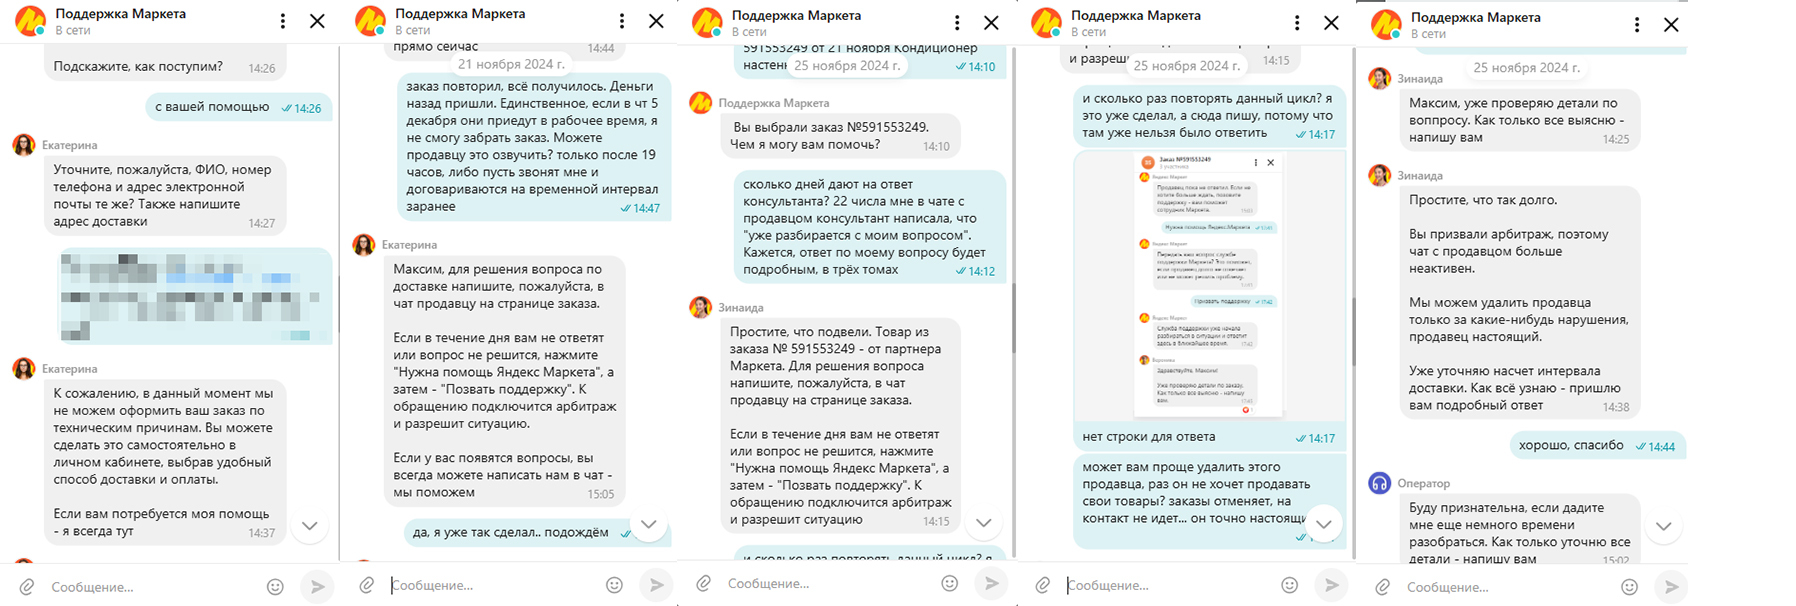Open three-dot menu in fourth chat panel

tap(1297, 23)
